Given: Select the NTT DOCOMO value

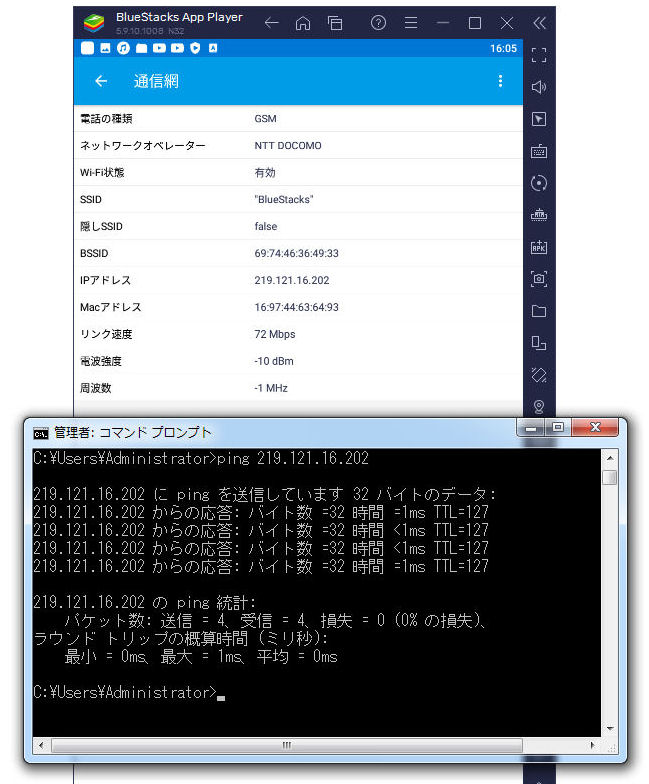Looking at the screenshot, I should pyautogui.click(x=288, y=146).
